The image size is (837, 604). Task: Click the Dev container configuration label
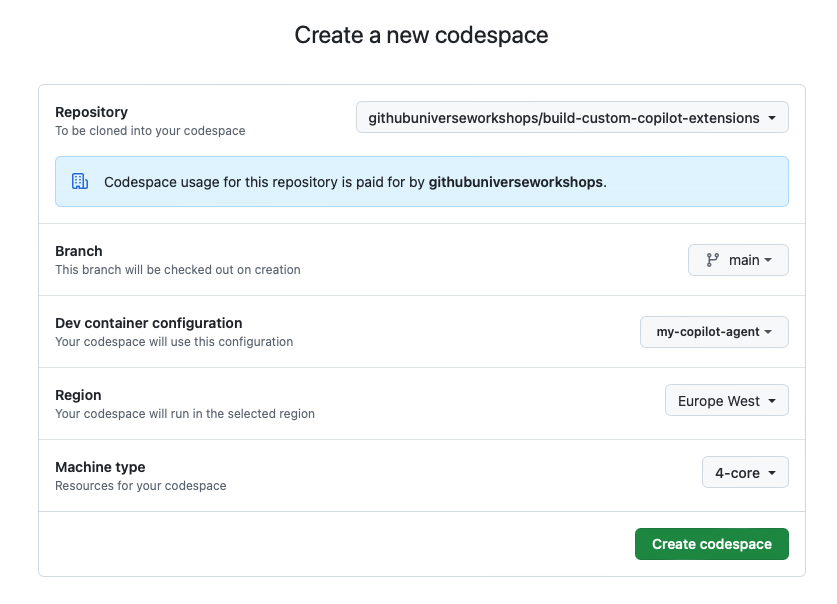[148, 323]
